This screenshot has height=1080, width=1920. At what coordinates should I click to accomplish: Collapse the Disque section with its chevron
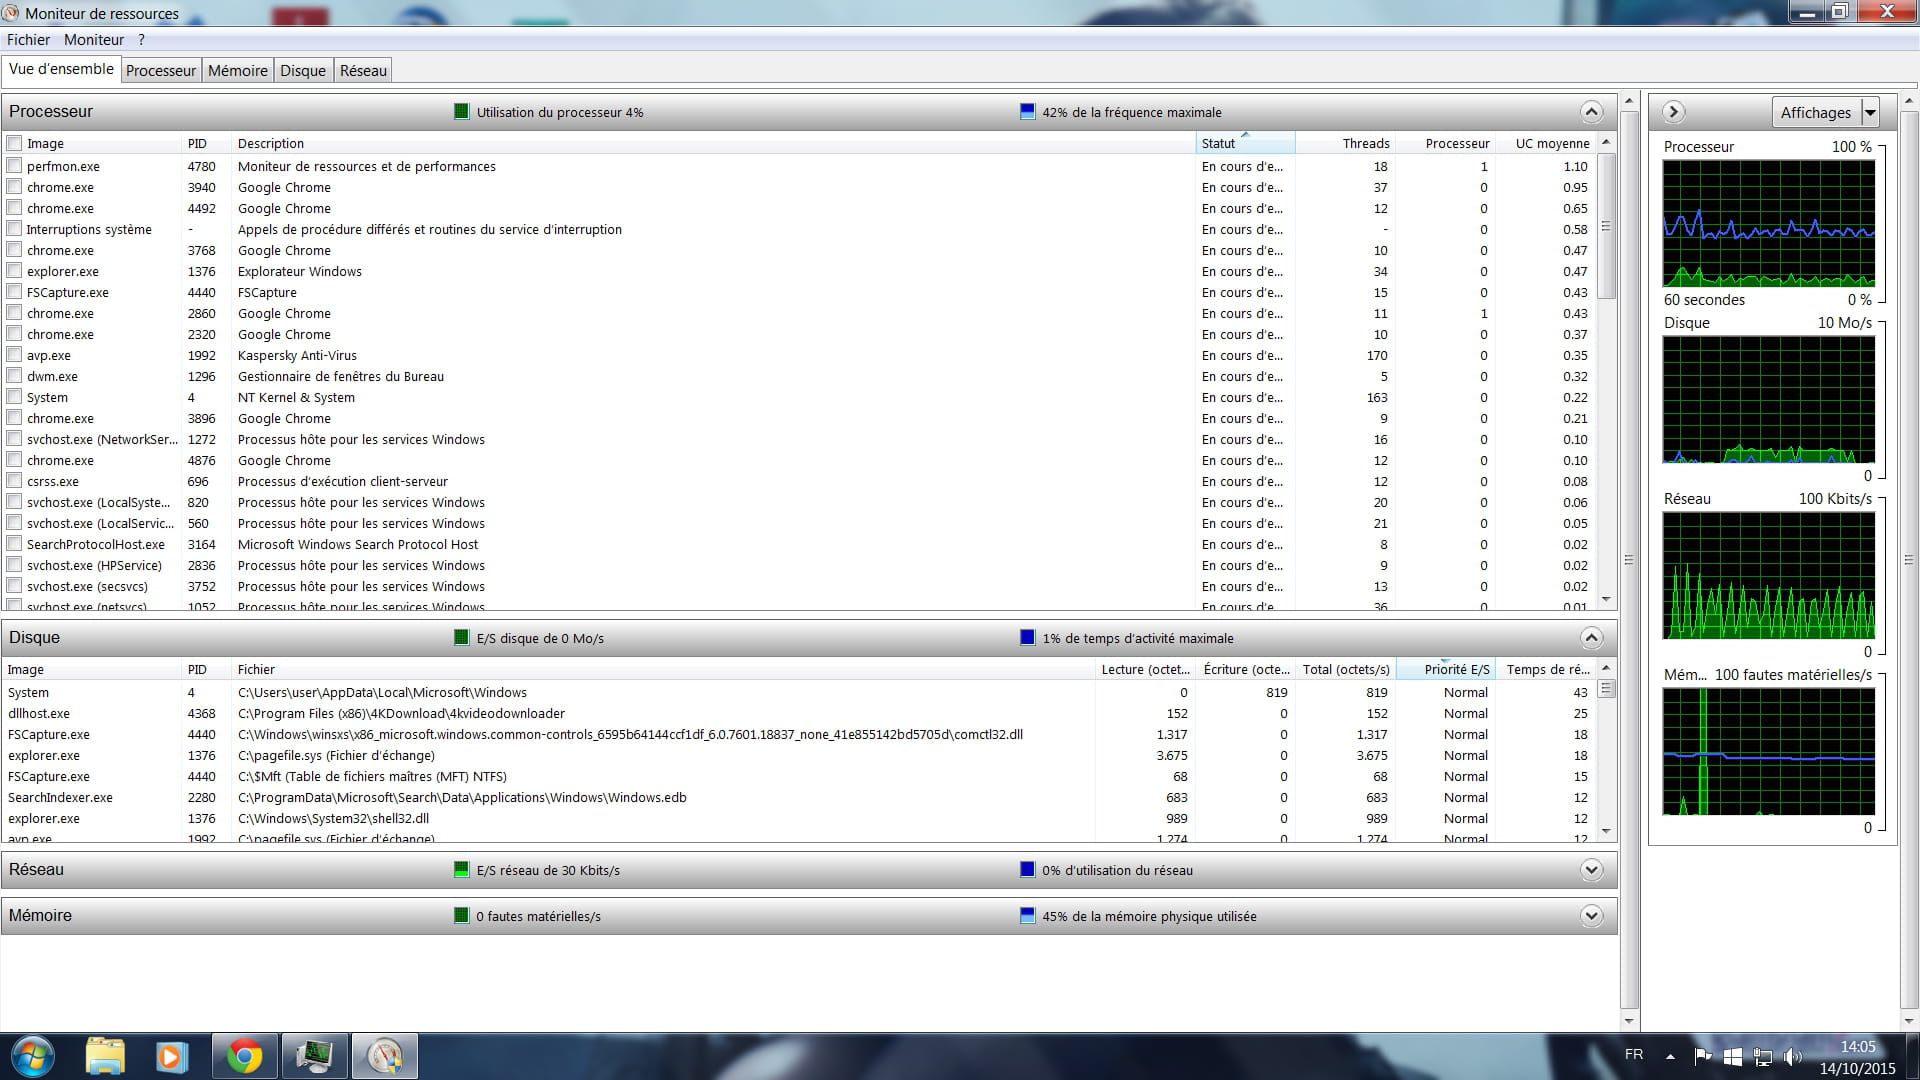tap(1591, 638)
